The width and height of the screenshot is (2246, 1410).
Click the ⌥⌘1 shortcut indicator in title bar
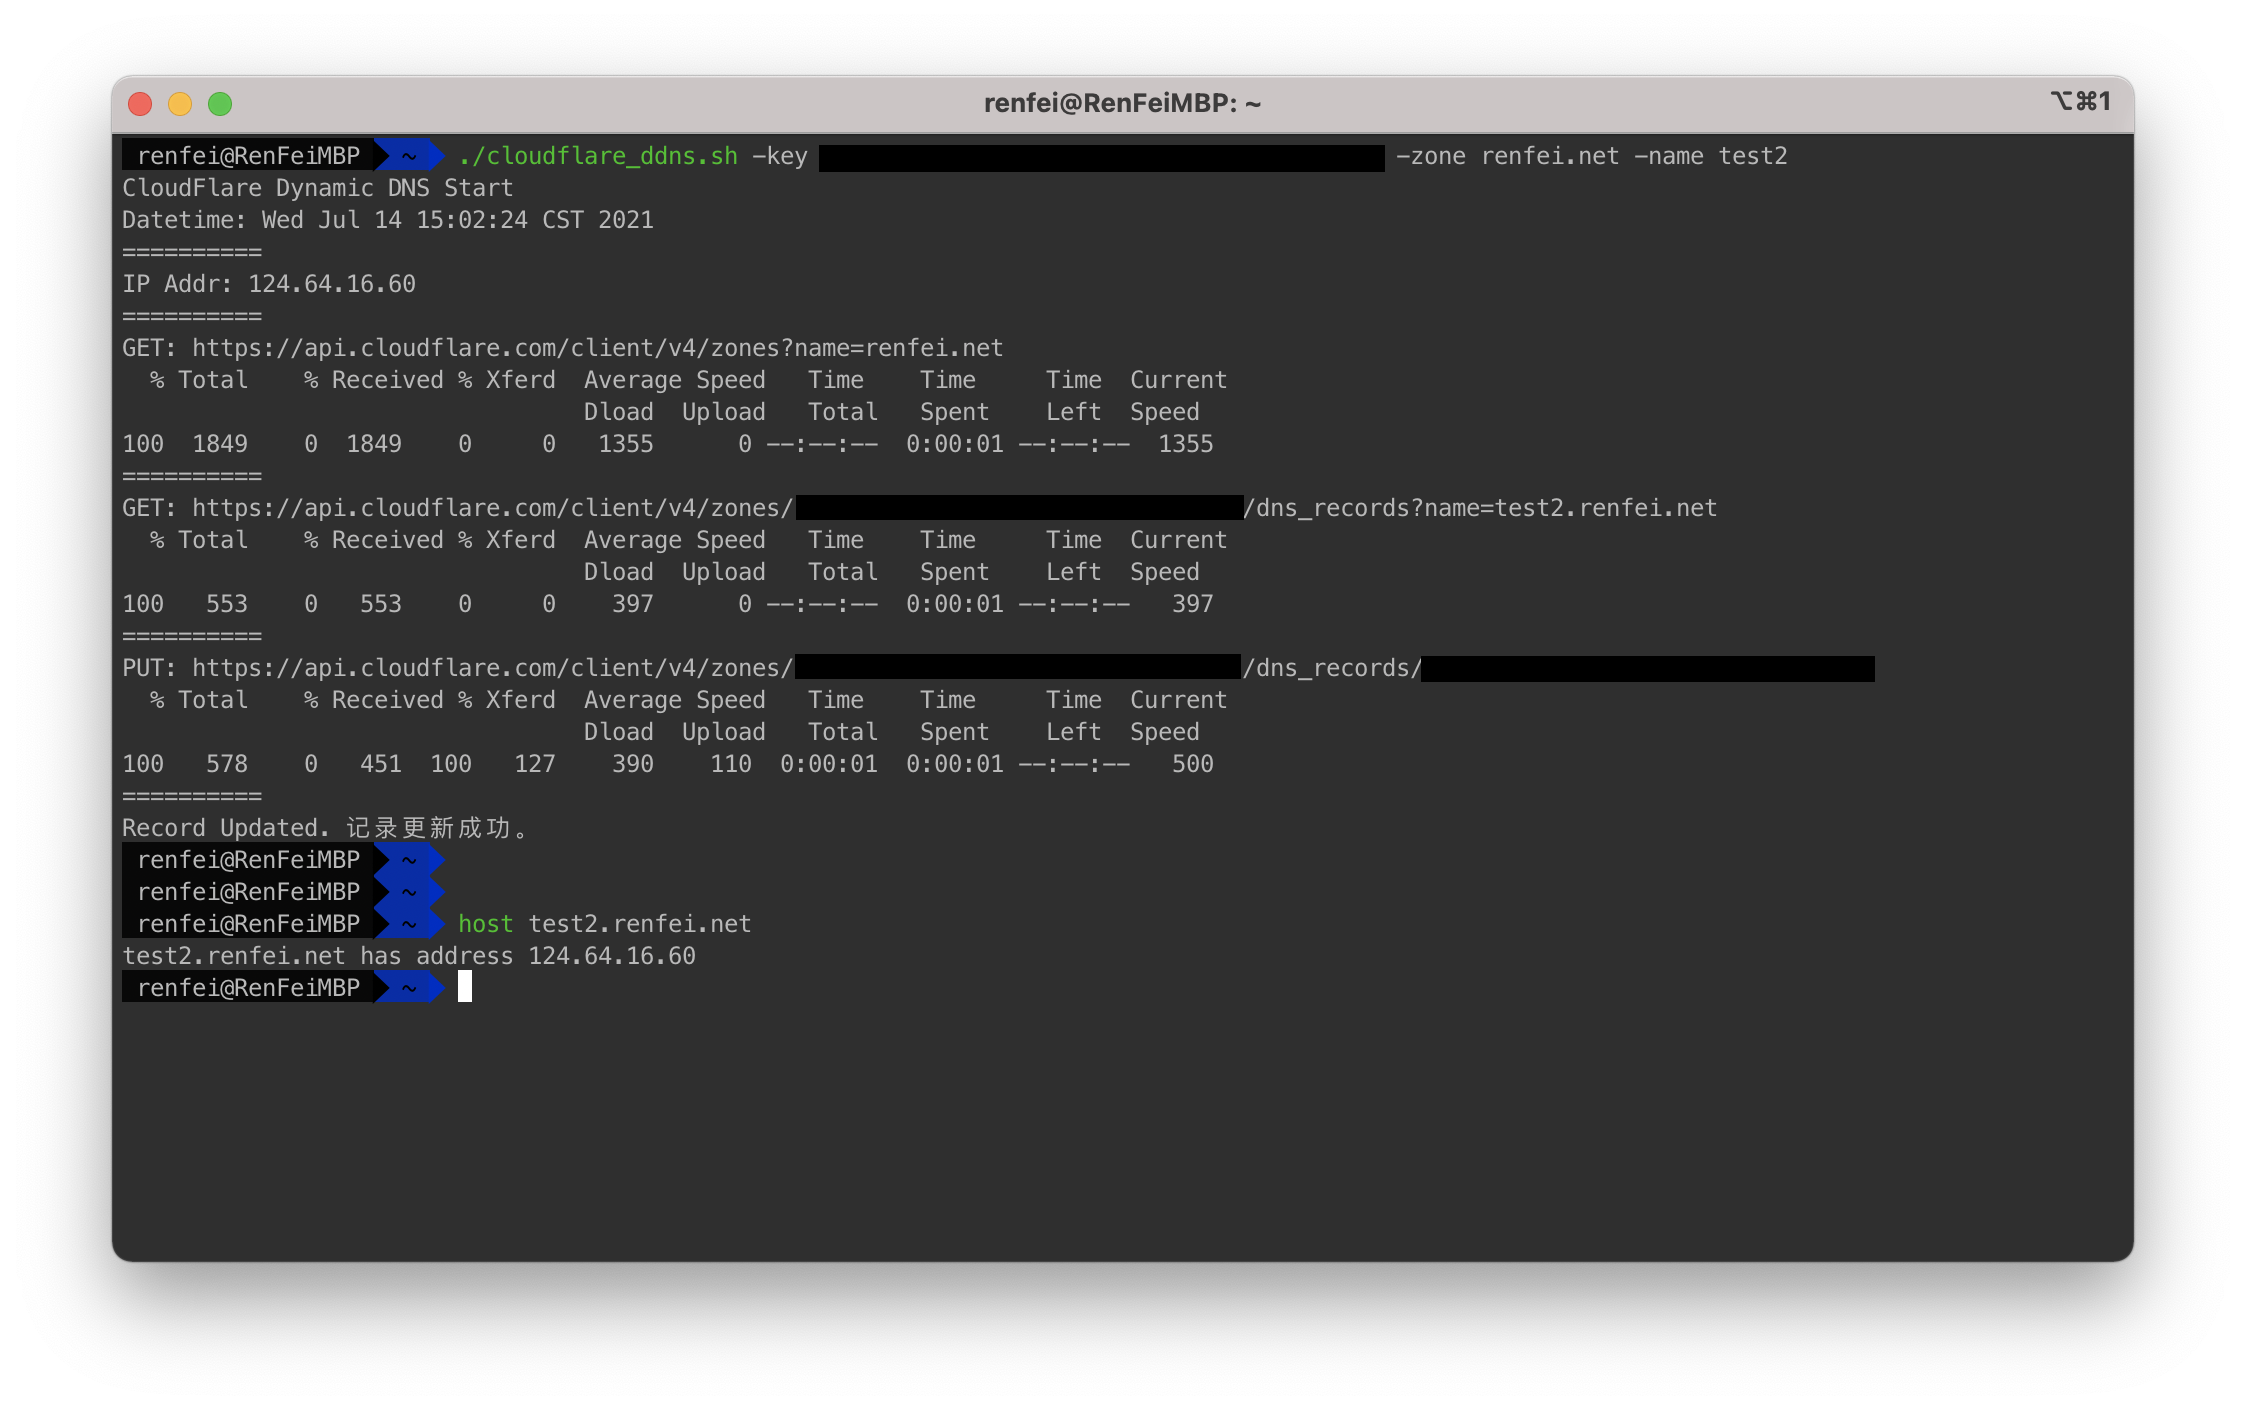(x=2080, y=102)
